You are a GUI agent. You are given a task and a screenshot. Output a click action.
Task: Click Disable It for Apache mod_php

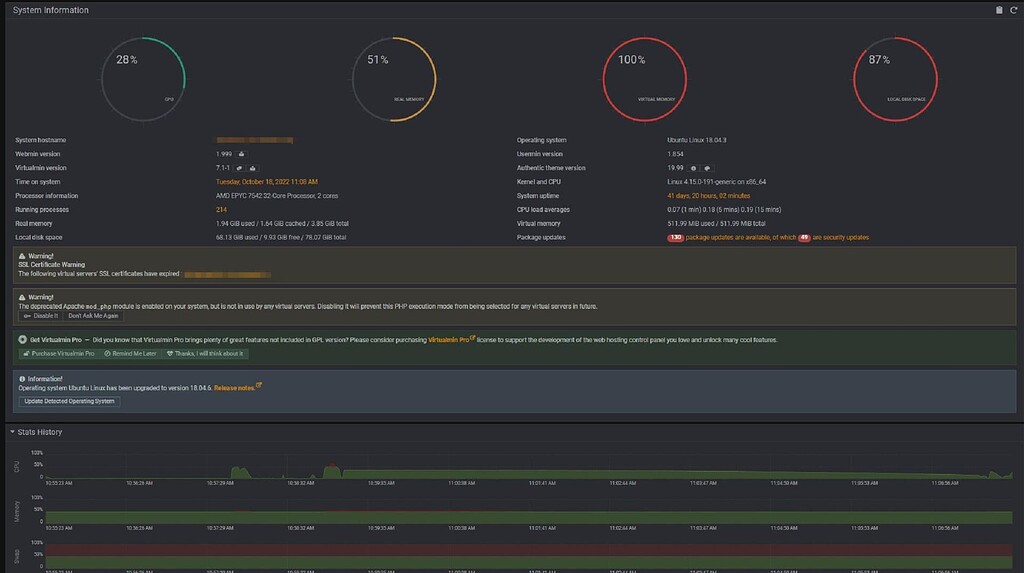[40, 316]
